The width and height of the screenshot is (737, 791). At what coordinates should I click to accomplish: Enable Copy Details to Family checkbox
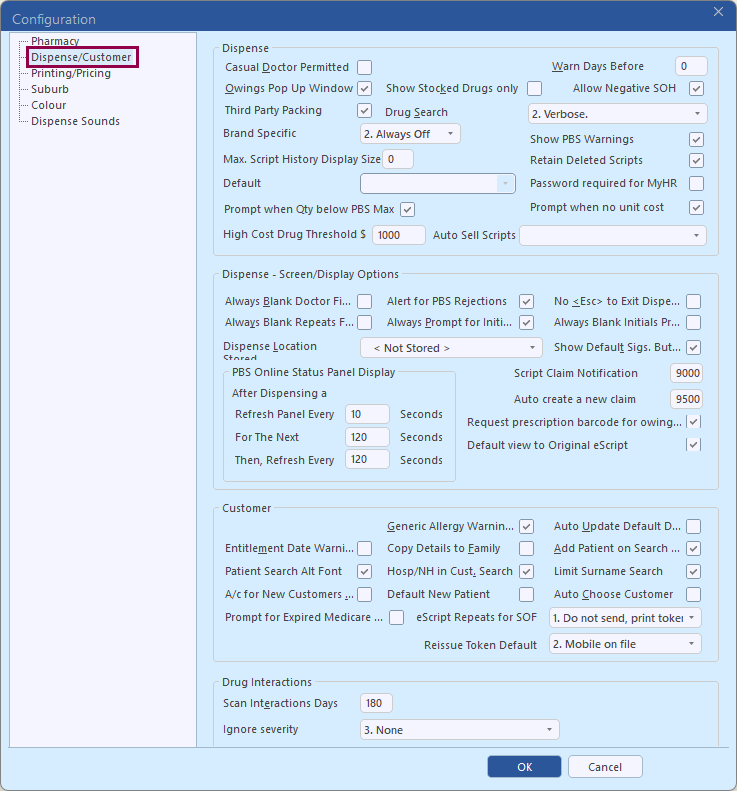[527, 548]
